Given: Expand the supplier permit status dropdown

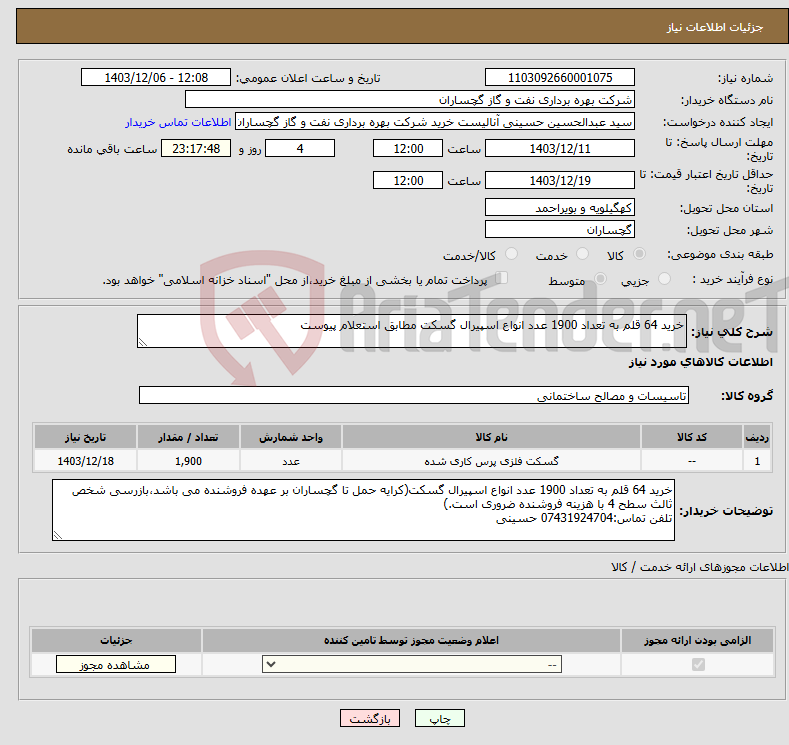Looking at the screenshot, I should point(412,665).
